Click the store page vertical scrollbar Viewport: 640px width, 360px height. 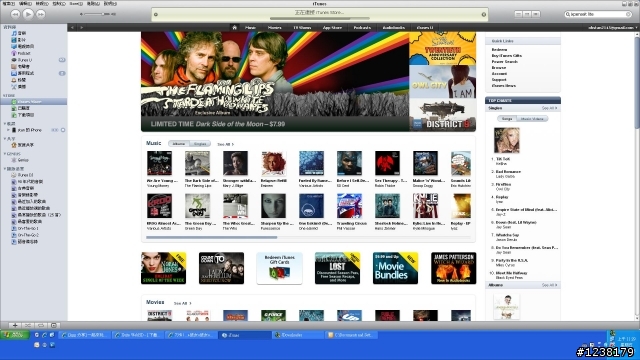click(637, 82)
